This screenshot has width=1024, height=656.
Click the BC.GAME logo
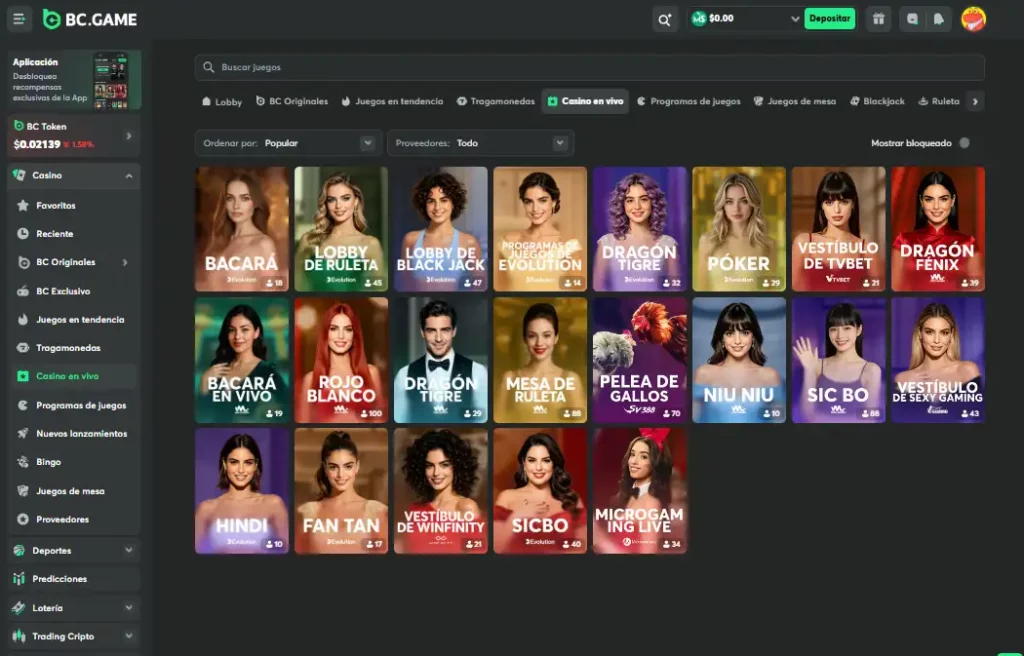click(89, 20)
